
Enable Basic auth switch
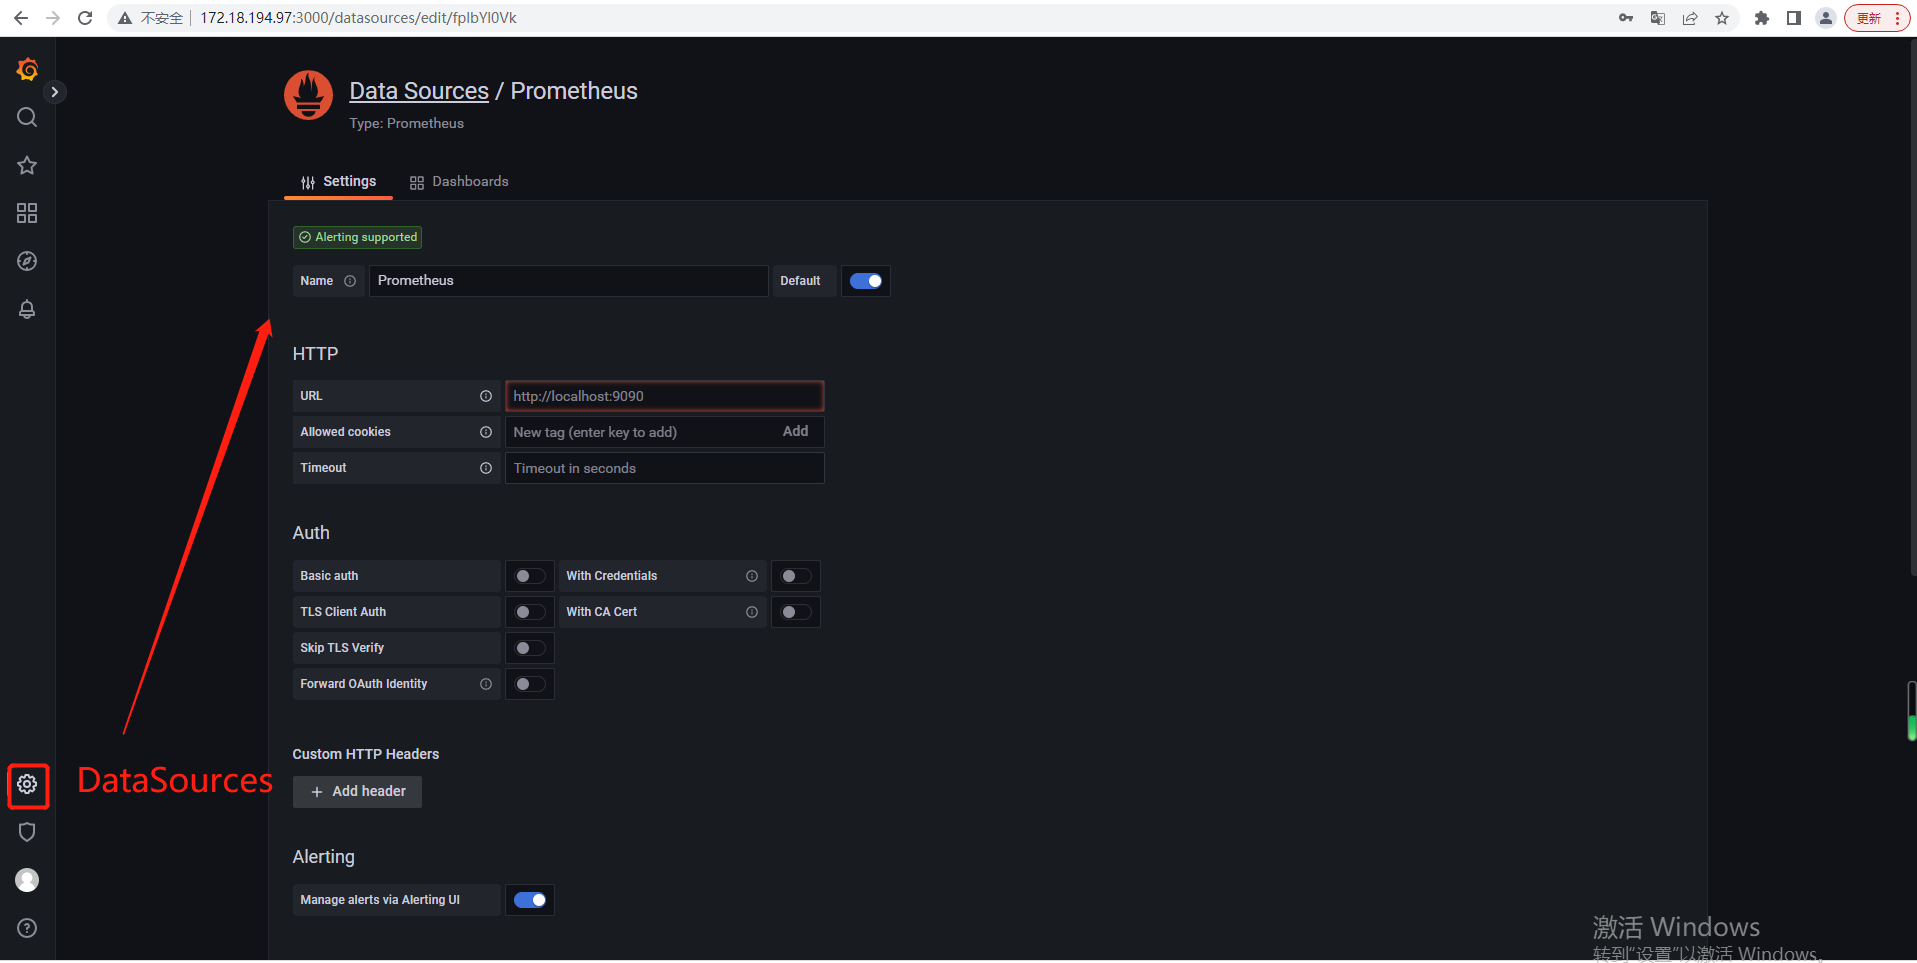click(x=530, y=576)
